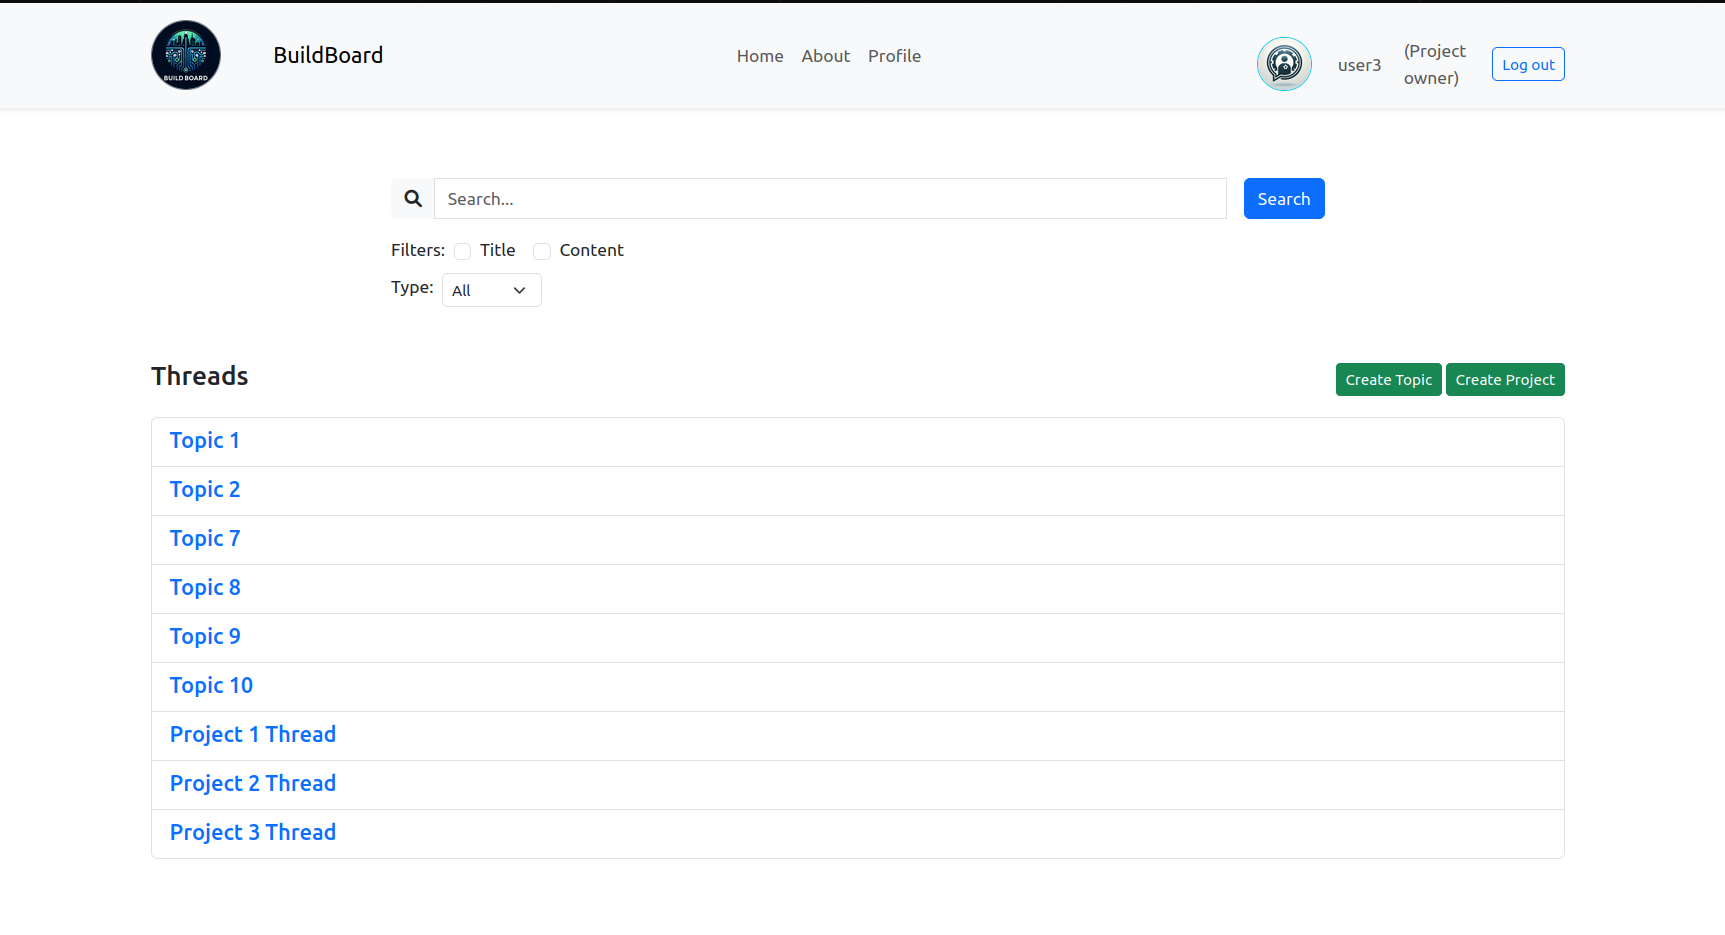The height and width of the screenshot is (935, 1725).
Task: Open the Topic 1 thread
Action: (205, 441)
